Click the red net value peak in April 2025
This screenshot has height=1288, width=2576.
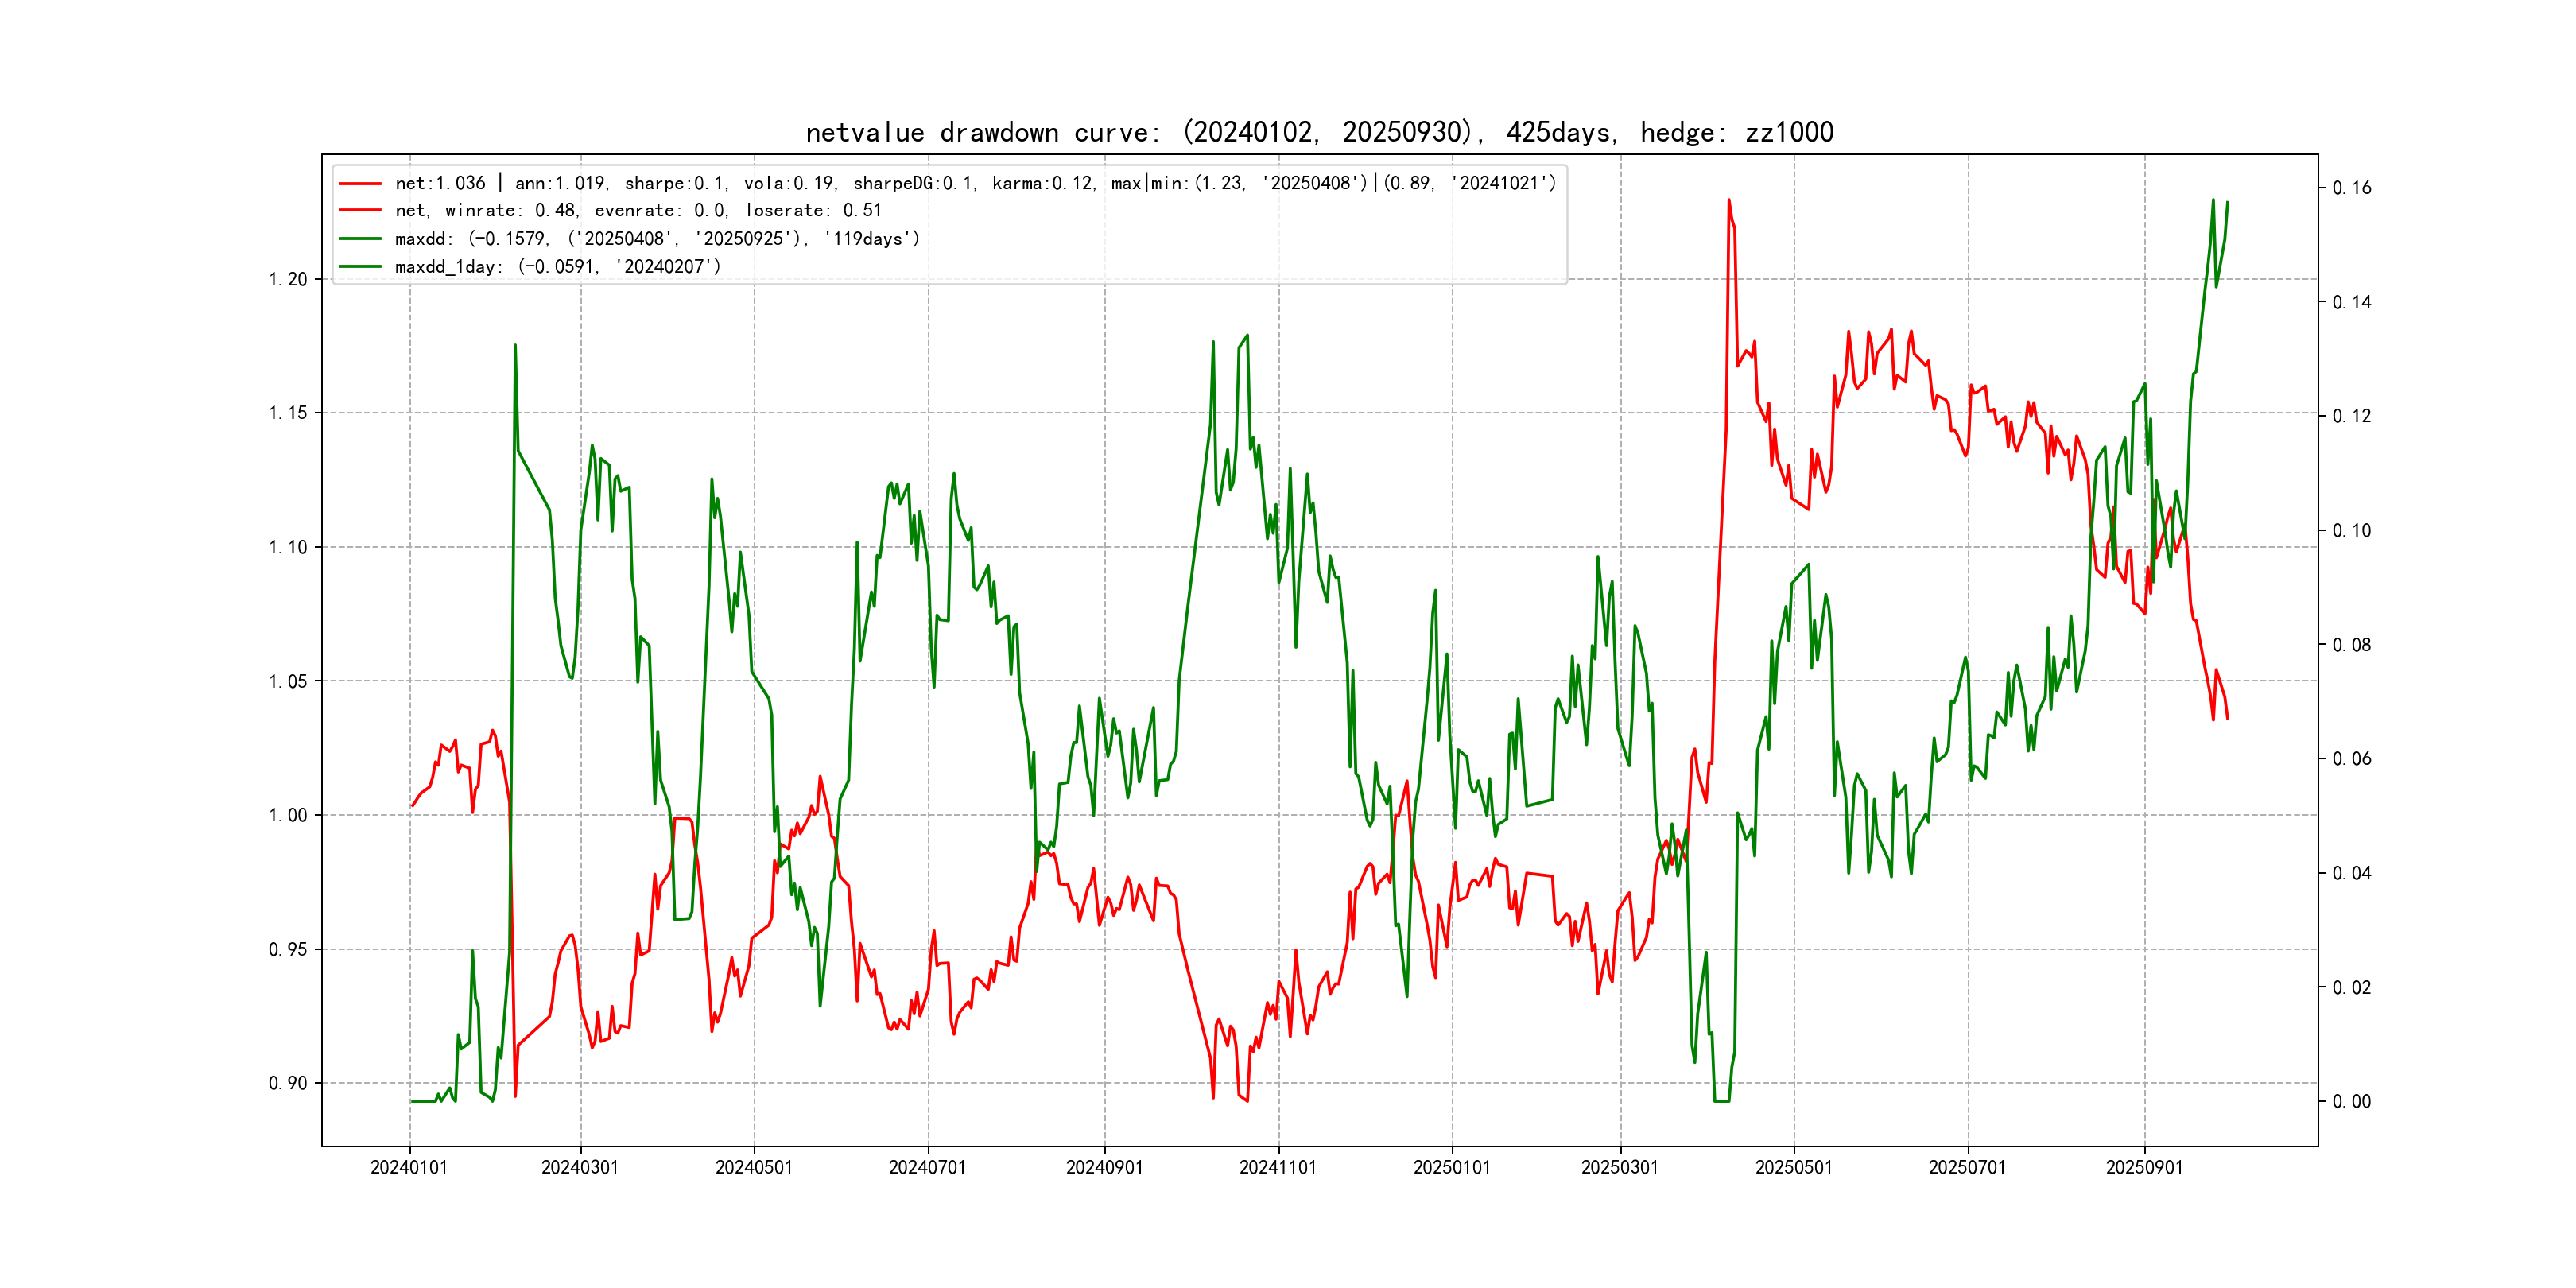1729,201
